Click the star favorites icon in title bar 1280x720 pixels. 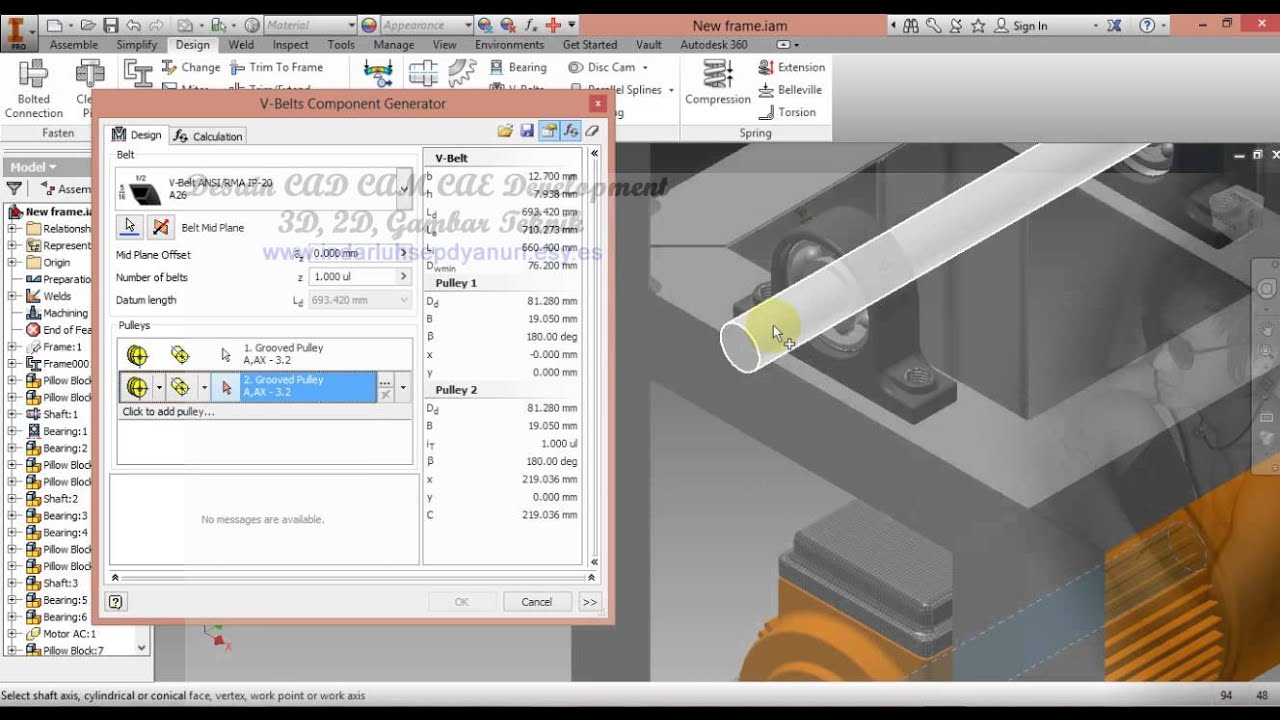tap(978, 26)
